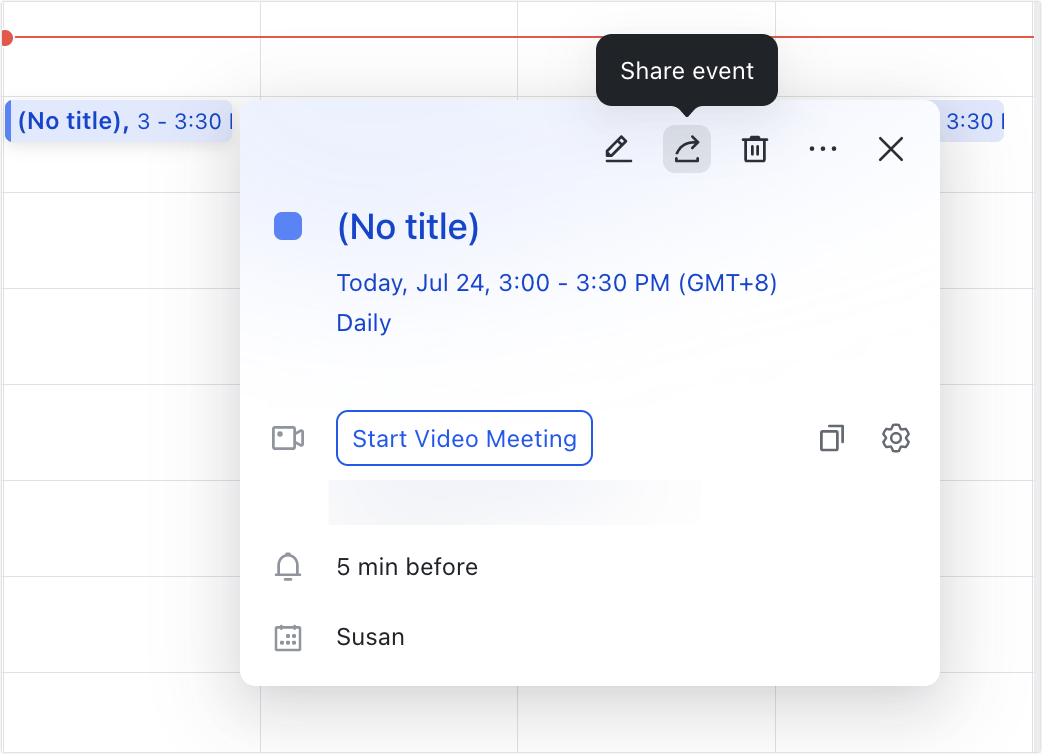Click the "Susan" calendar owner text

pos(370,637)
